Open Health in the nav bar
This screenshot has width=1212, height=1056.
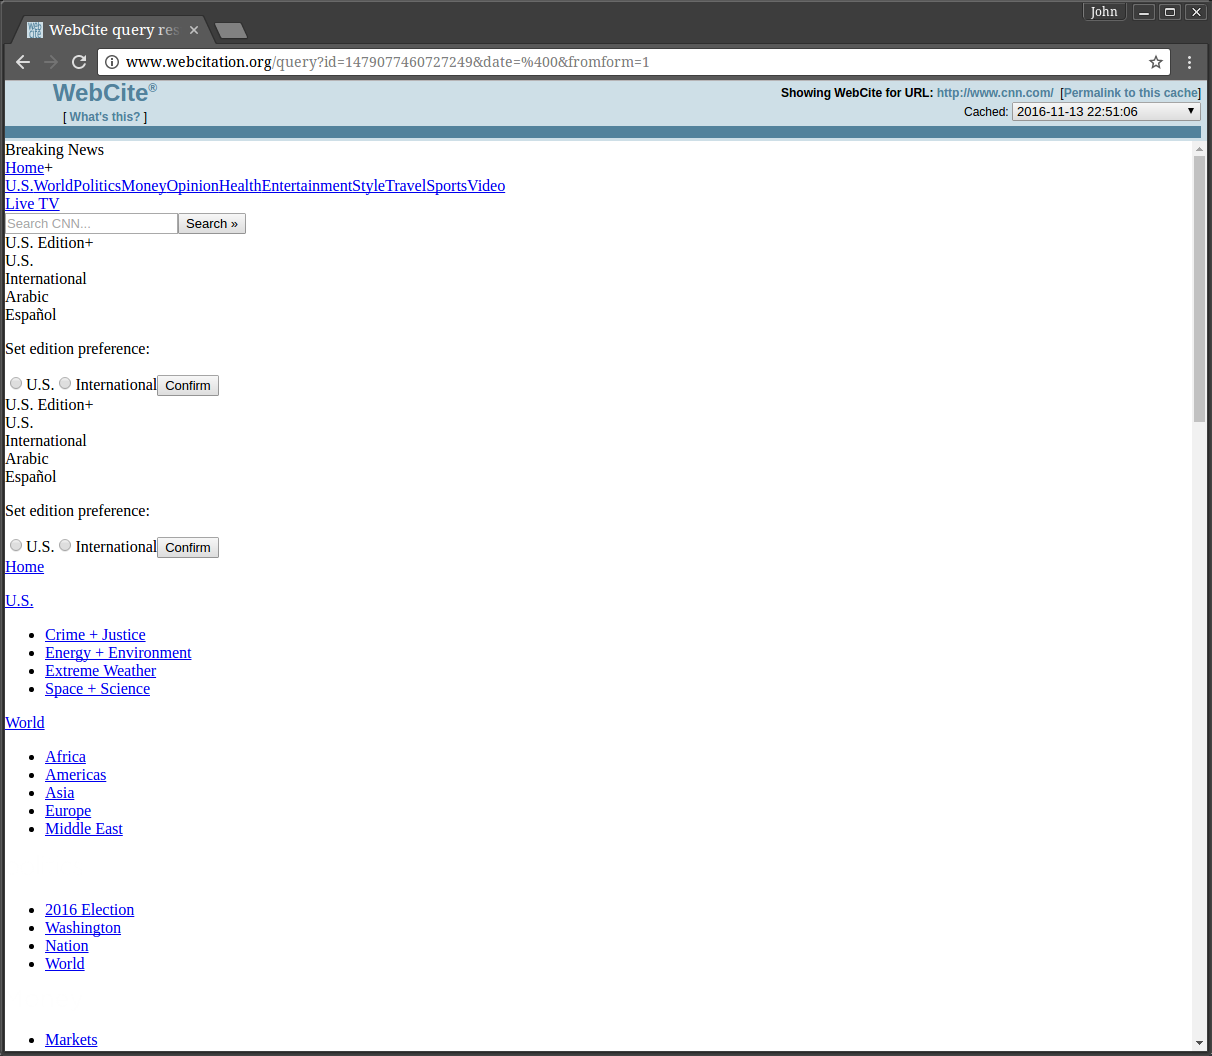click(240, 186)
